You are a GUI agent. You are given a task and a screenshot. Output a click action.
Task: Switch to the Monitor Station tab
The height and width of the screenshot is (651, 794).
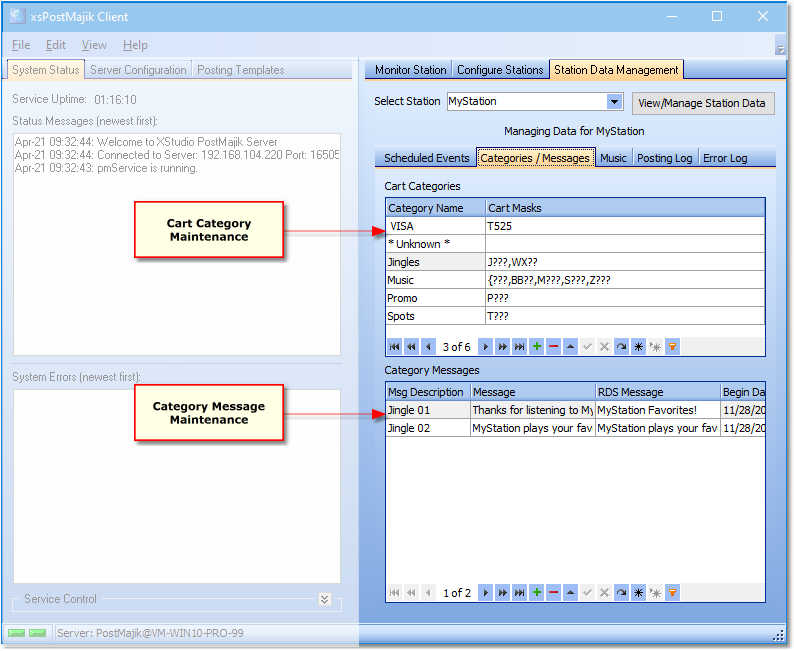click(x=411, y=70)
